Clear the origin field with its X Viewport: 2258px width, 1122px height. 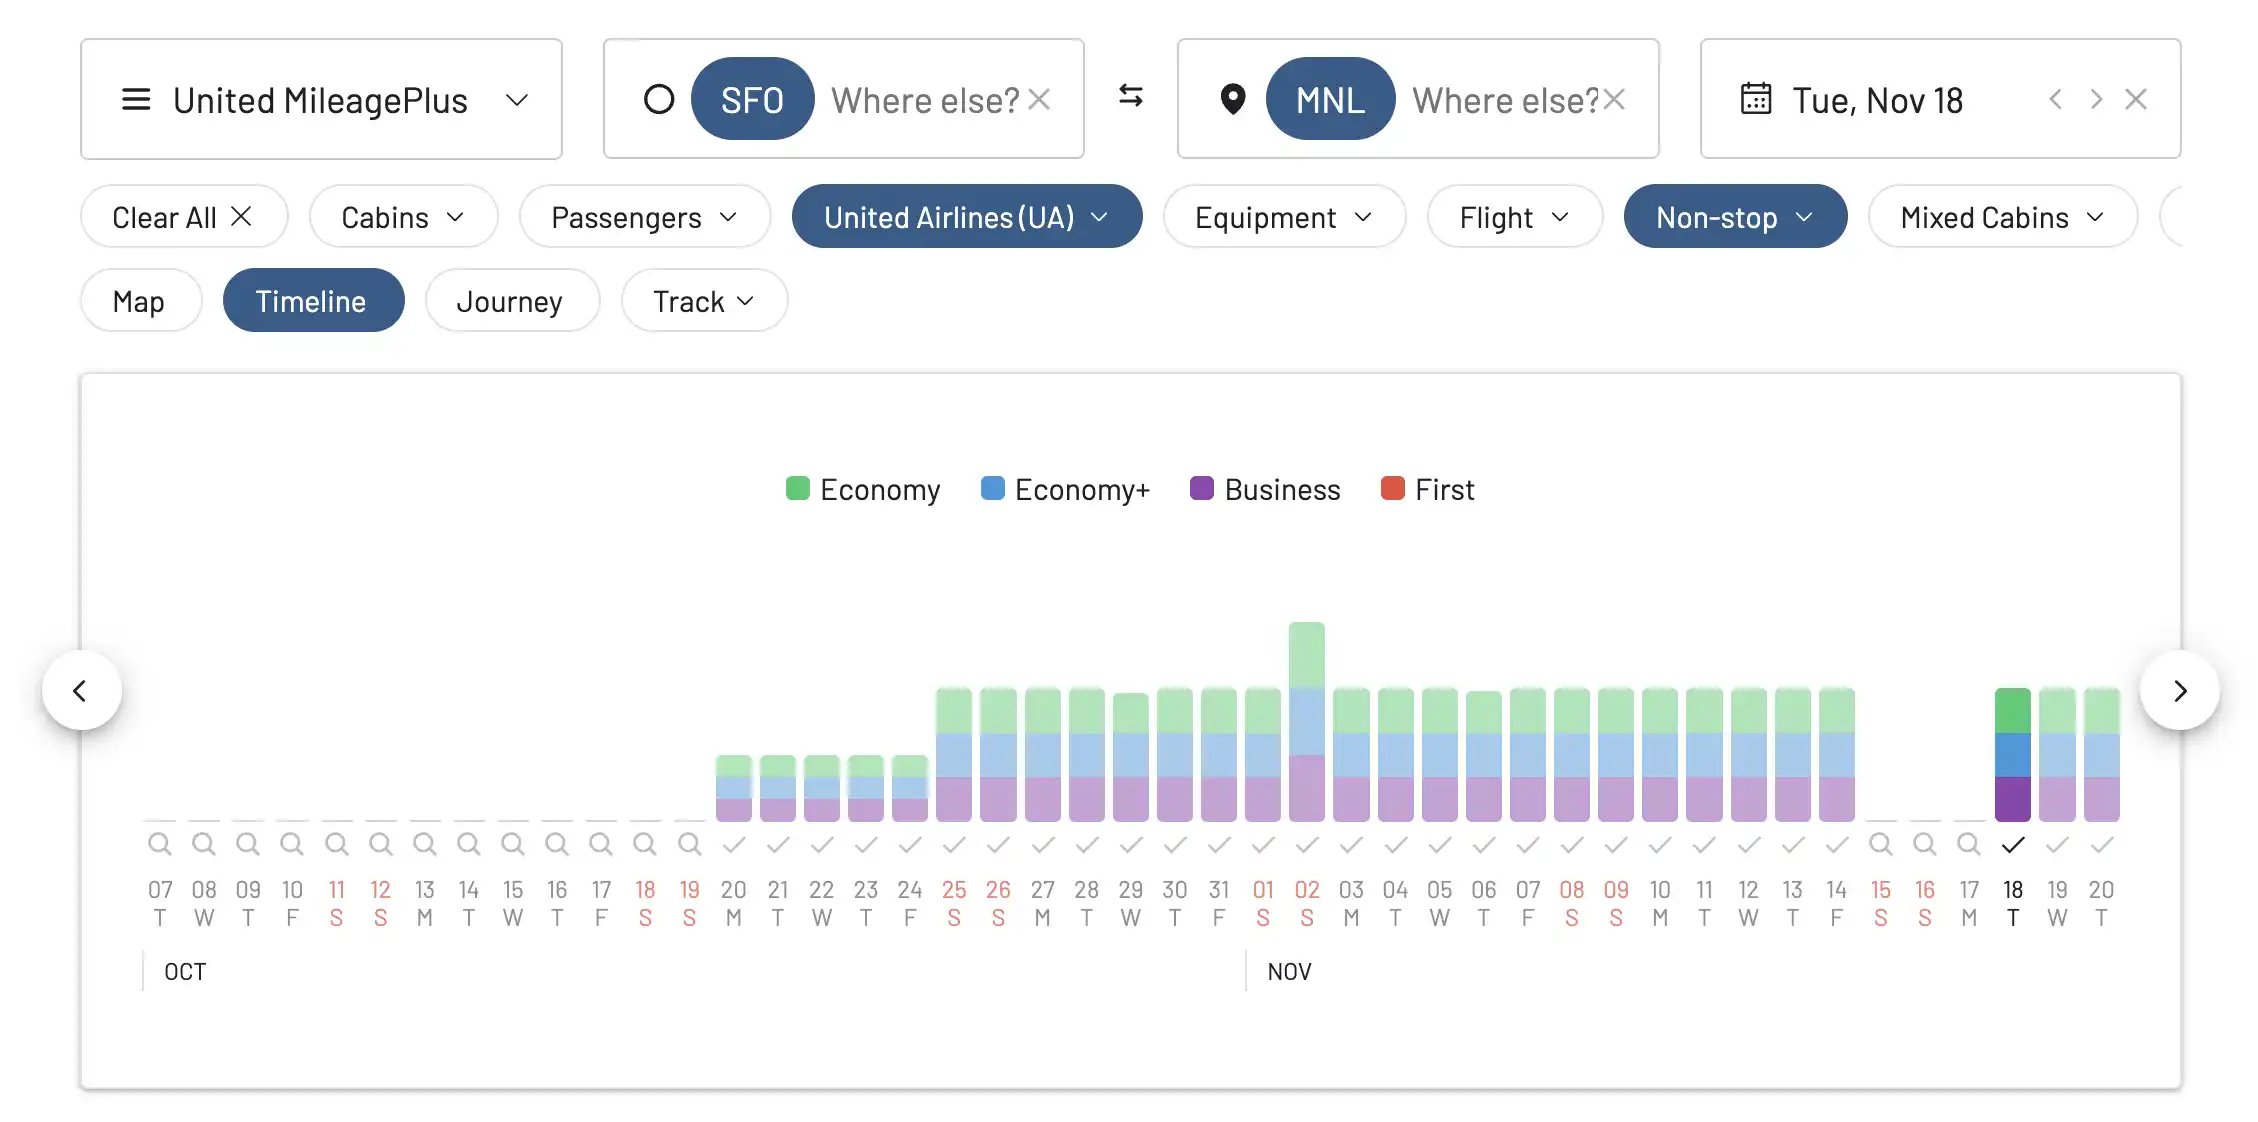point(1040,99)
